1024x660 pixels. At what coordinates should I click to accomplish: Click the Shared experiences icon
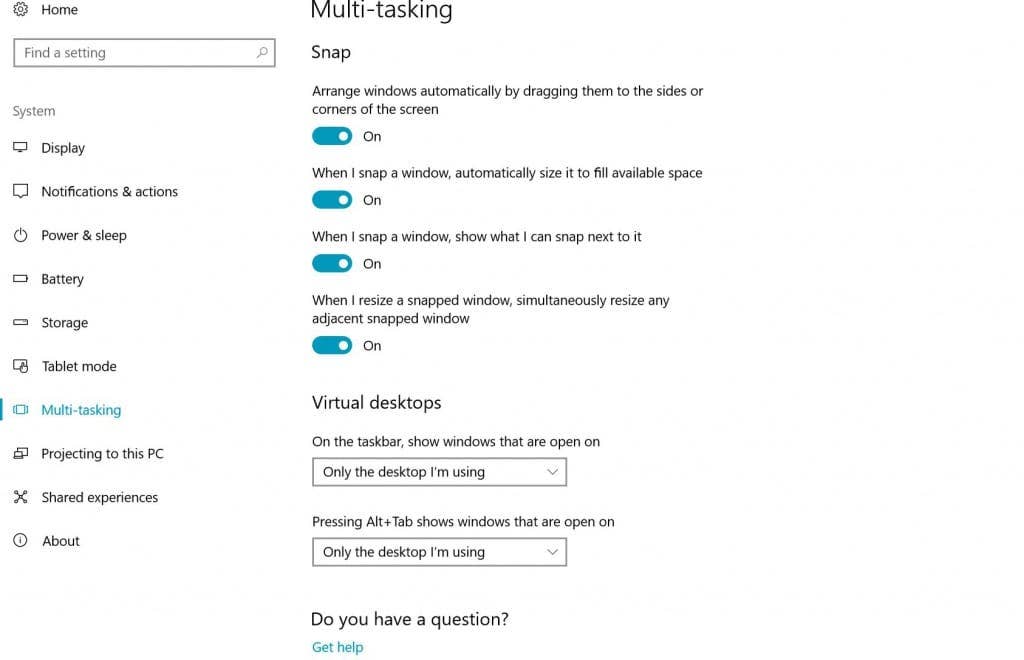click(x=21, y=497)
